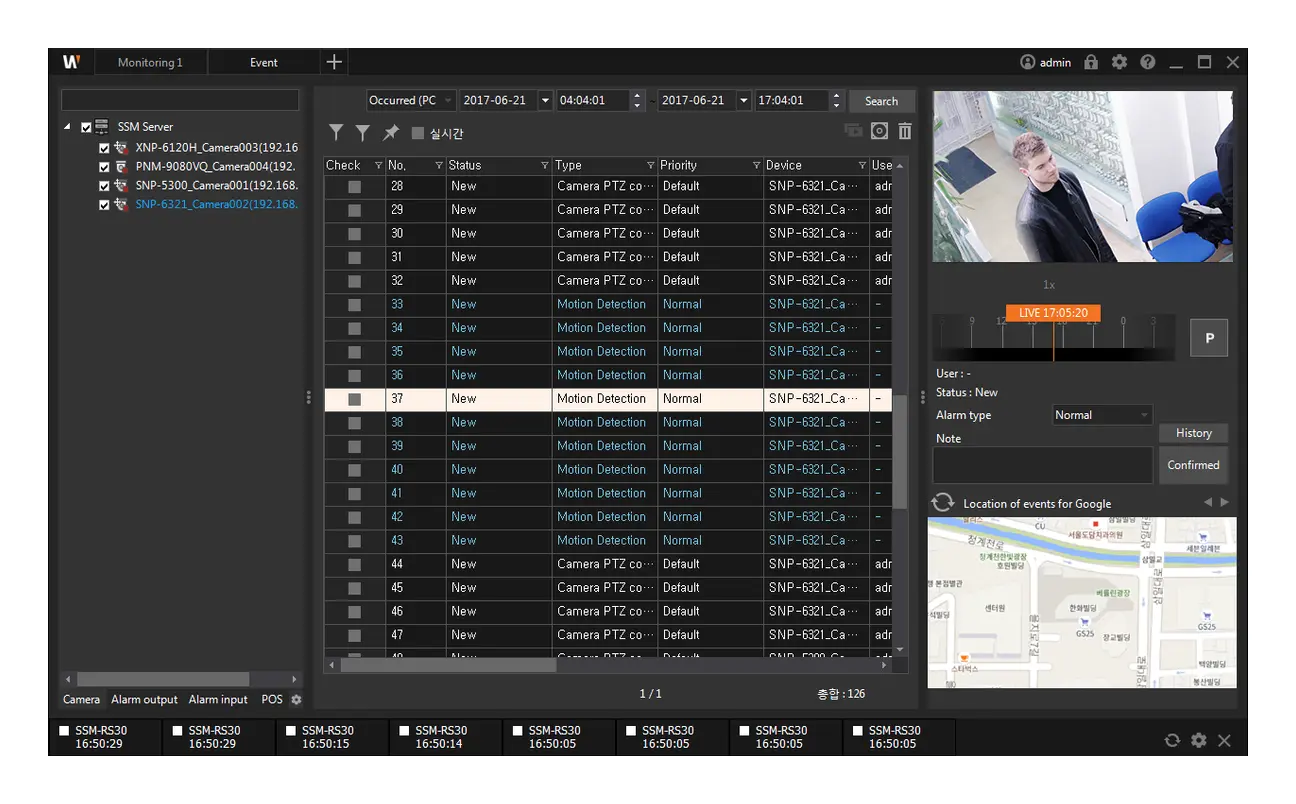Open the bottom event bar settings gear
1296x804 pixels.
[1198, 740]
